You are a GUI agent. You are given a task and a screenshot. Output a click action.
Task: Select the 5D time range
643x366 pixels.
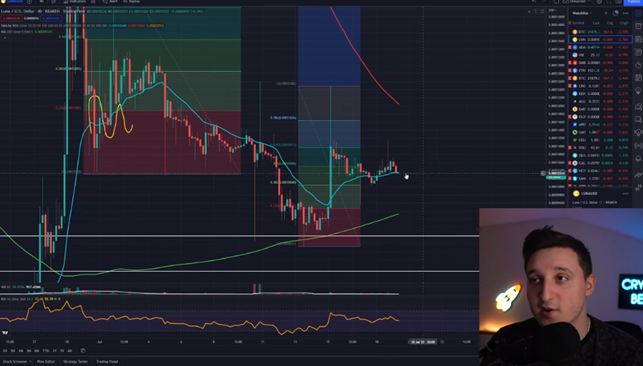tap(13, 351)
